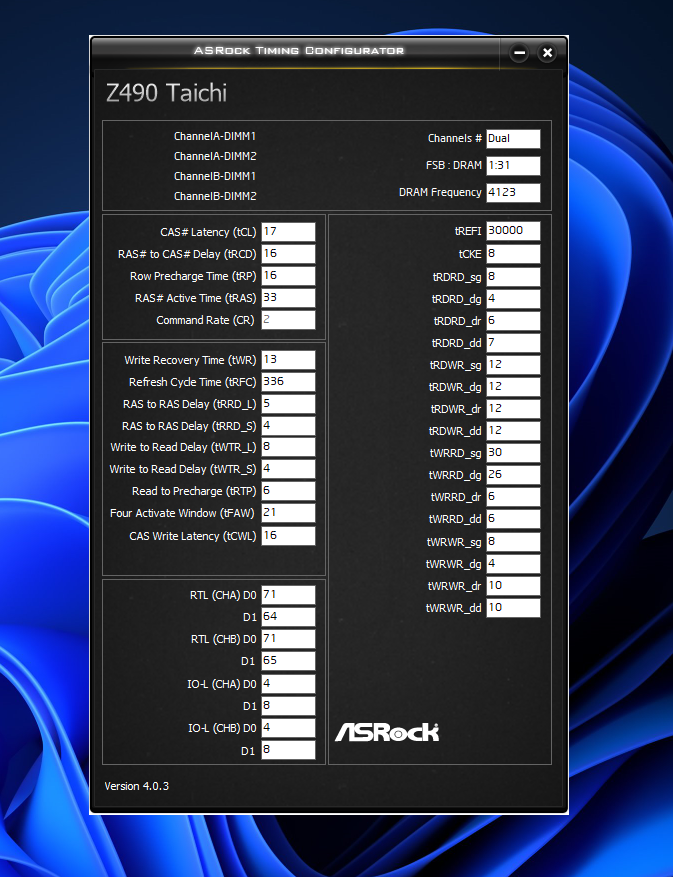Image resolution: width=673 pixels, height=877 pixels.
Task: Select the tWRWR_dg value field
Action: tap(513, 563)
